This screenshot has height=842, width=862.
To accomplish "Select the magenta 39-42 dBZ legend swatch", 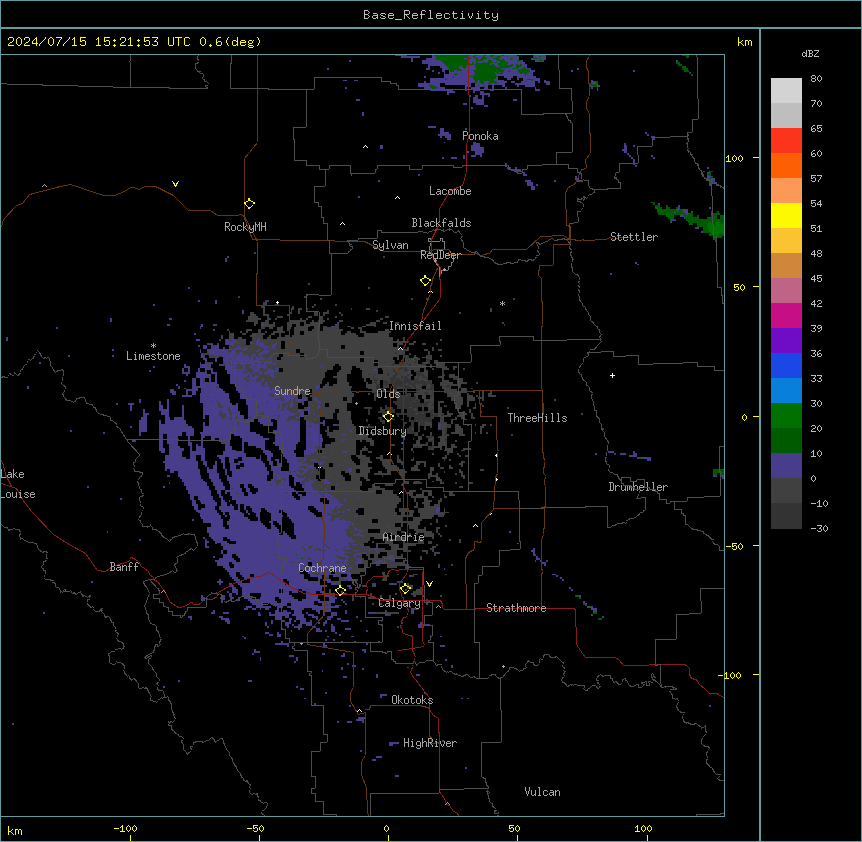I will point(786,315).
